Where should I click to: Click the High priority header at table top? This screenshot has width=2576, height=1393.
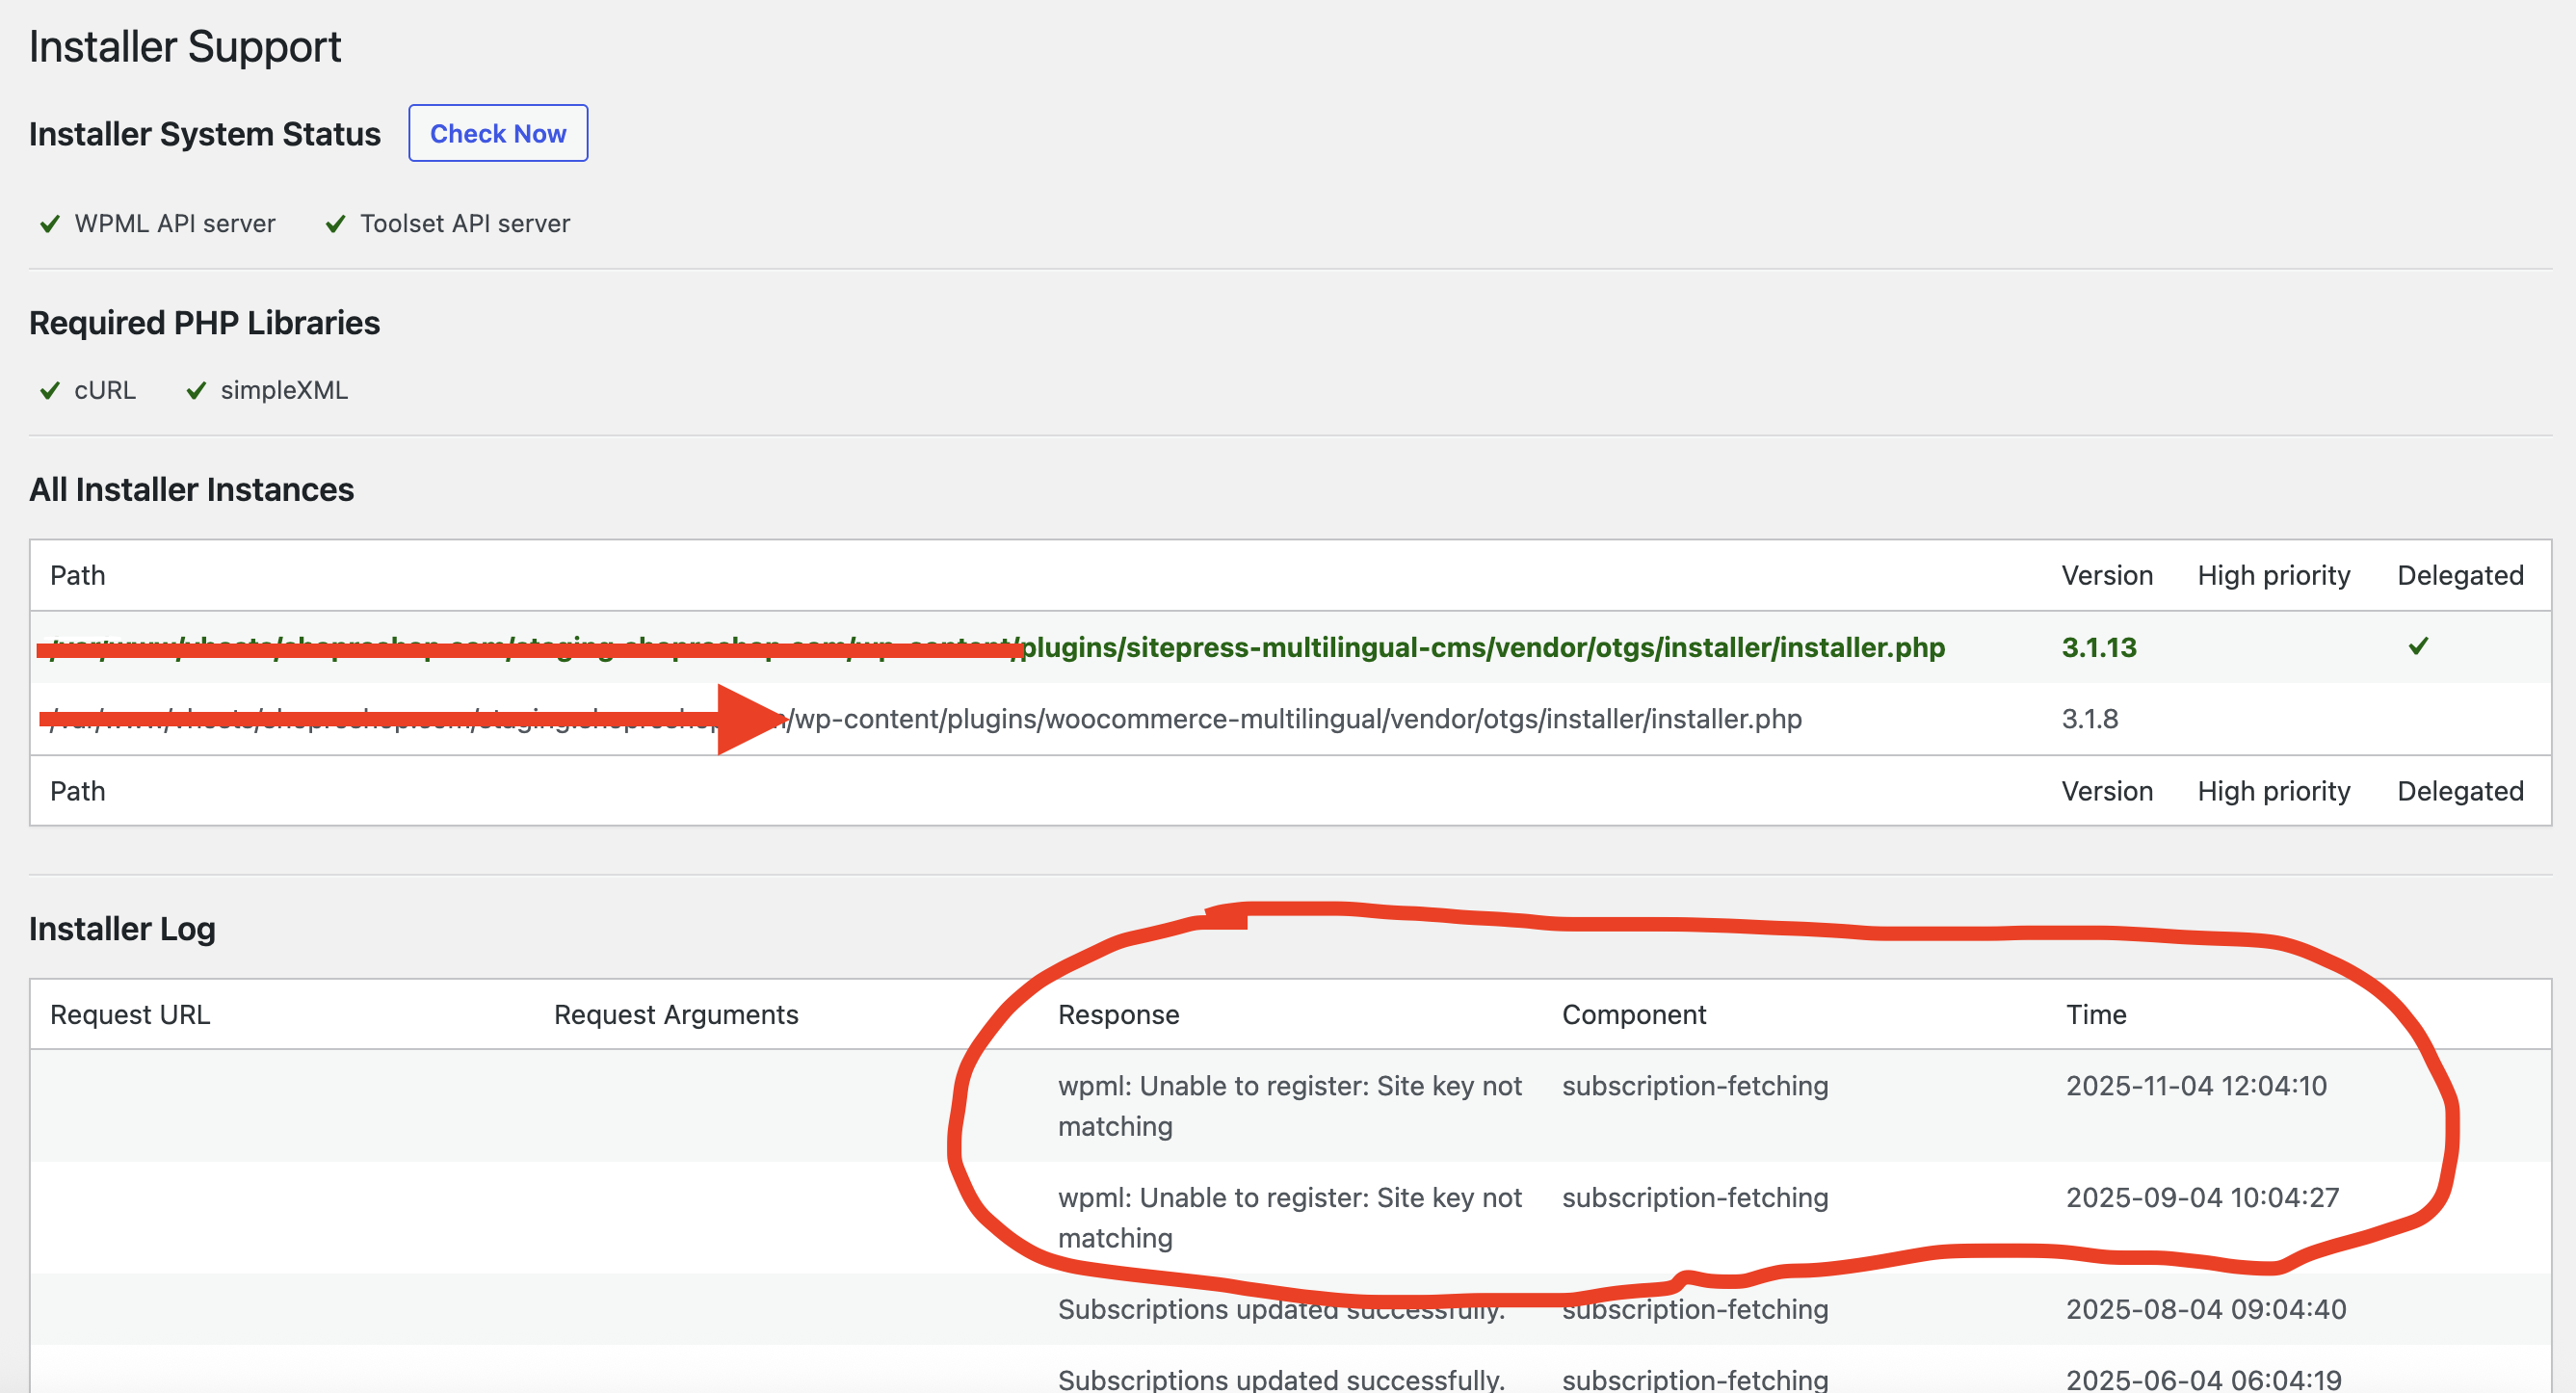[x=2274, y=576]
